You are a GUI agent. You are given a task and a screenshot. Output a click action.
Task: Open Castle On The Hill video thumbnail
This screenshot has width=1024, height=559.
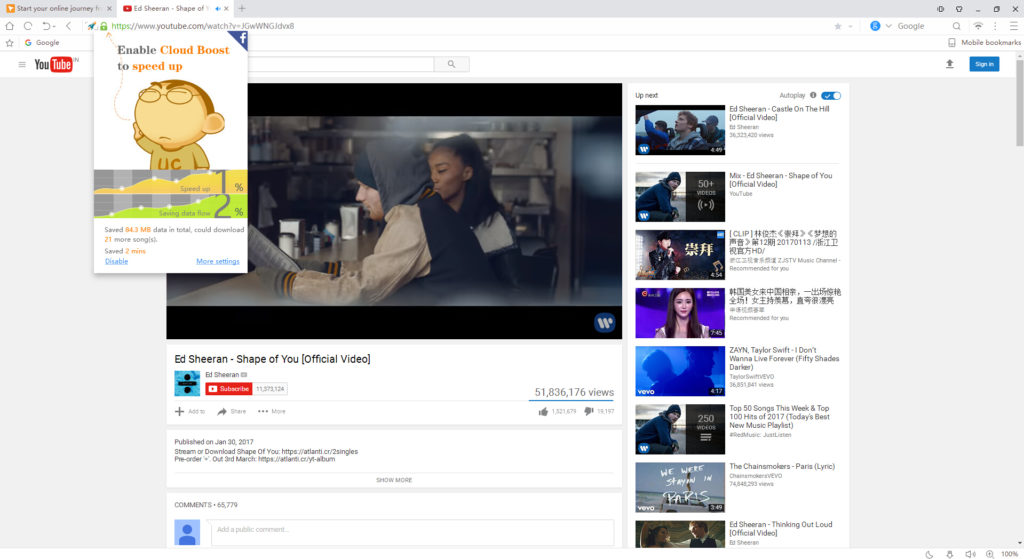[x=680, y=130]
